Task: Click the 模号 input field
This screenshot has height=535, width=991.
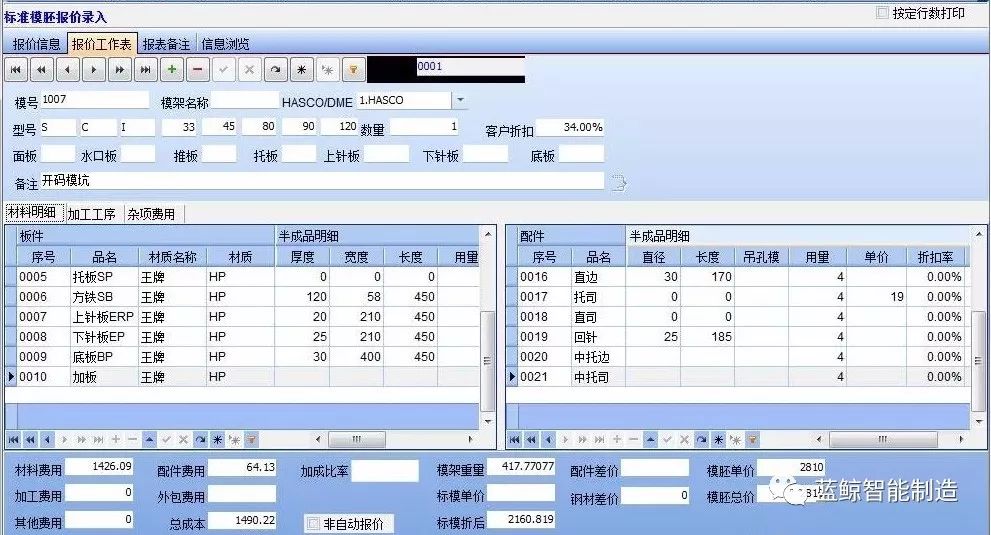Action: (80, 100)
